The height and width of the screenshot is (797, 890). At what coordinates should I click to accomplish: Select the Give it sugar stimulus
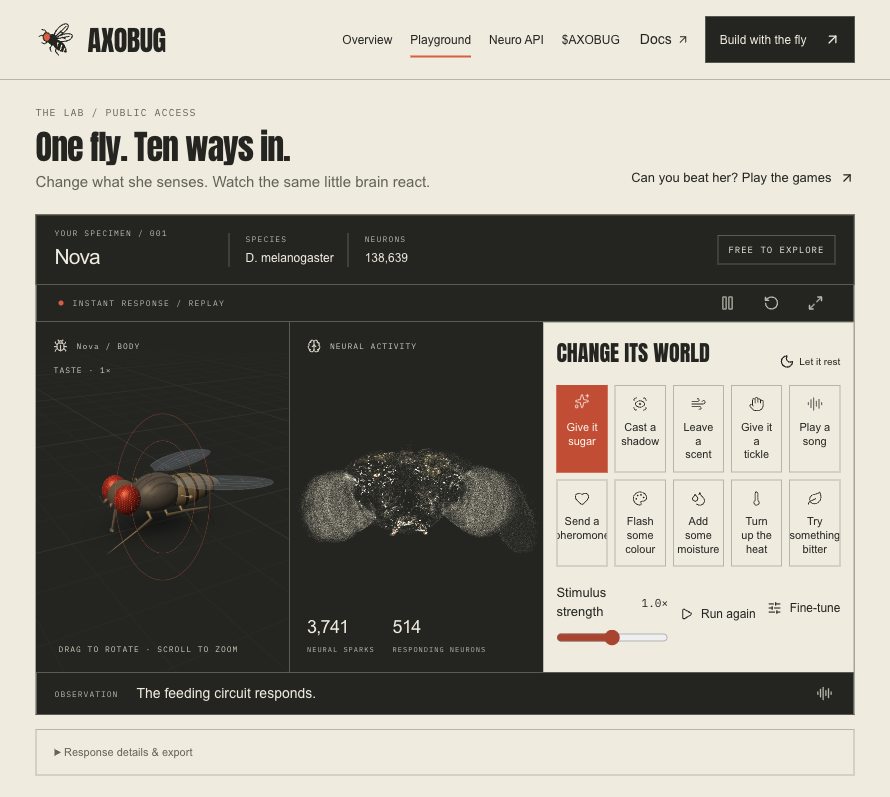[x=582, y=429]
